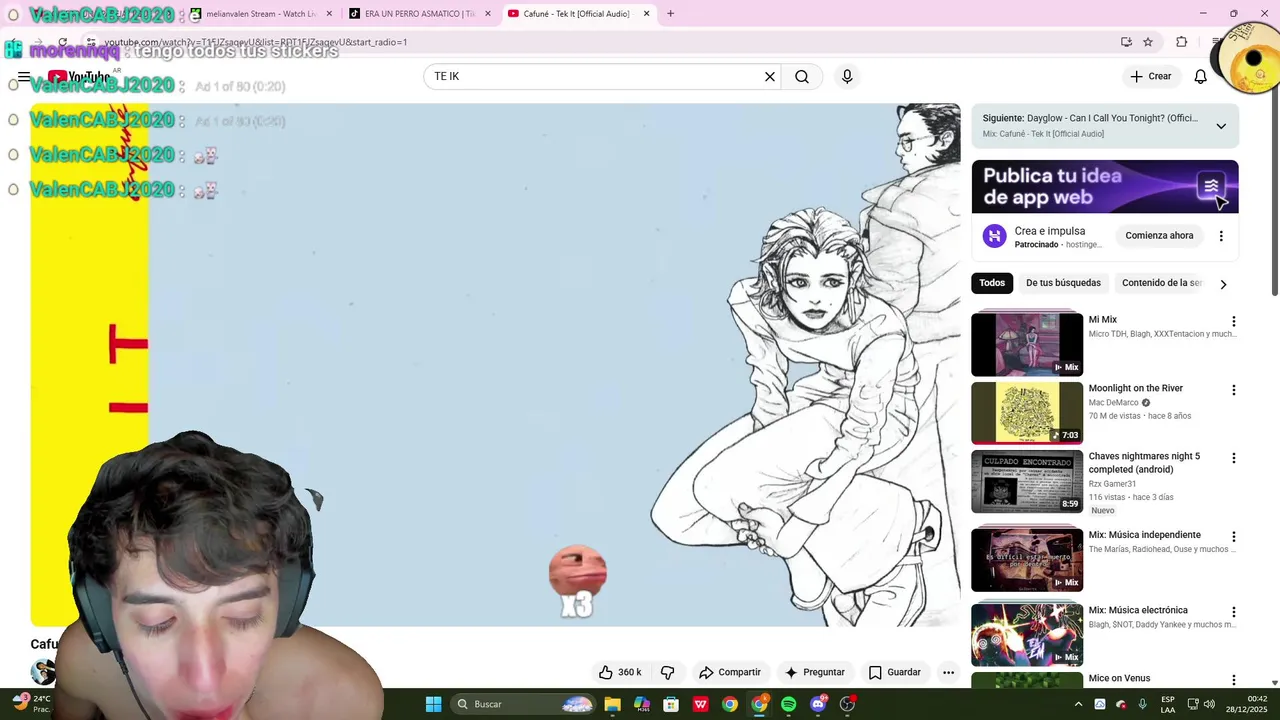Open weather widget showing 24°C
The height and width of the screenshot is (720, 1280).
[30, 704]
